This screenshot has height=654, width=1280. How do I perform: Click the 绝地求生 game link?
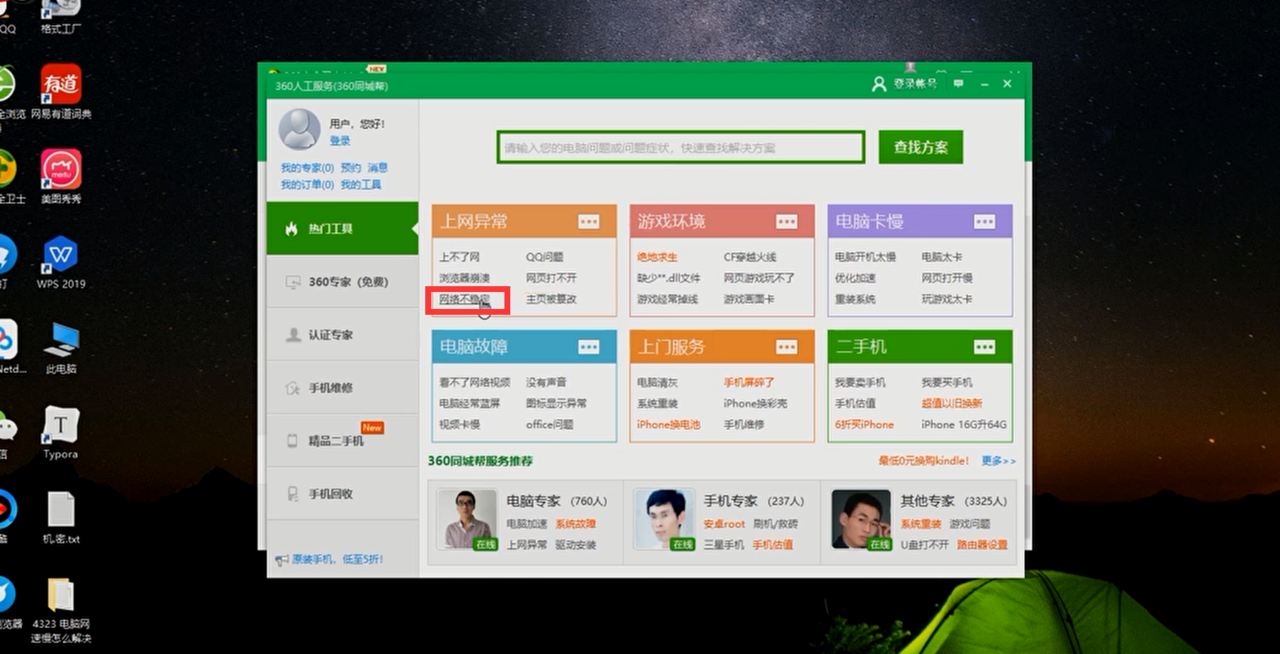658,257
